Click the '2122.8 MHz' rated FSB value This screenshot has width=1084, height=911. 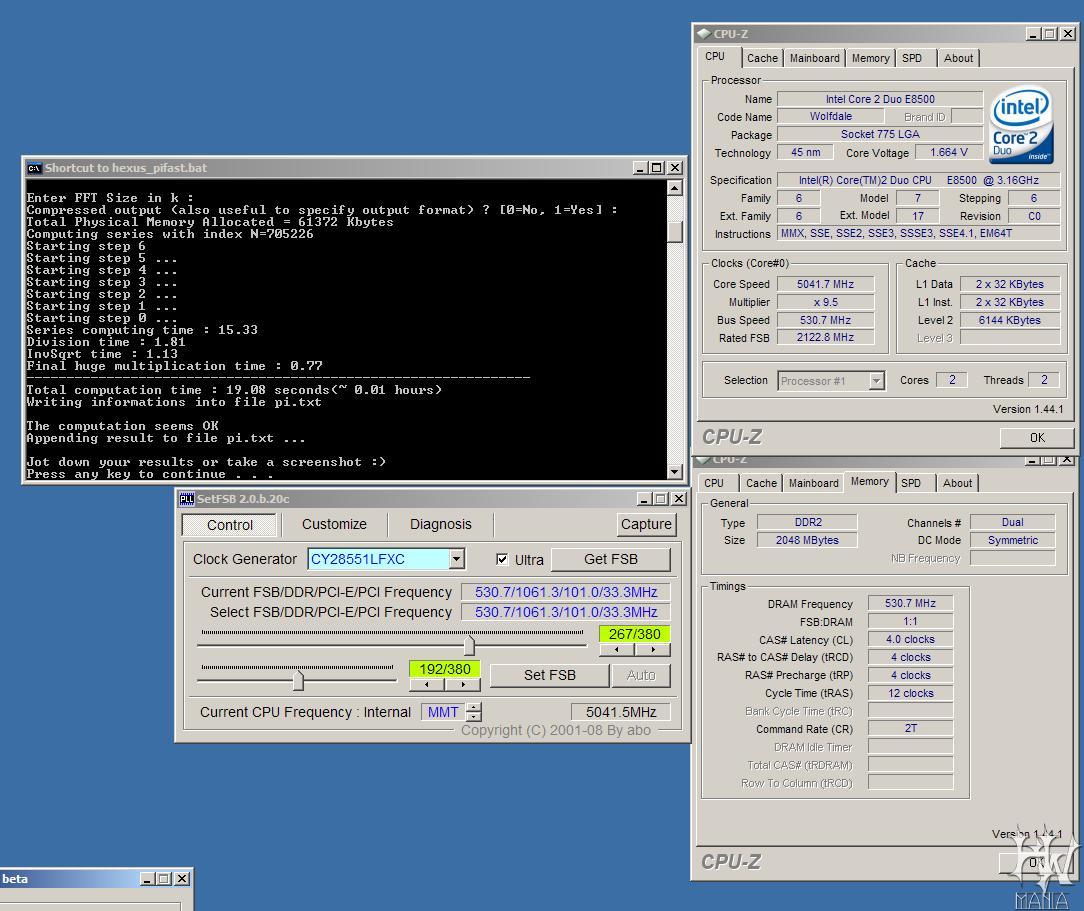click(825, 337)
